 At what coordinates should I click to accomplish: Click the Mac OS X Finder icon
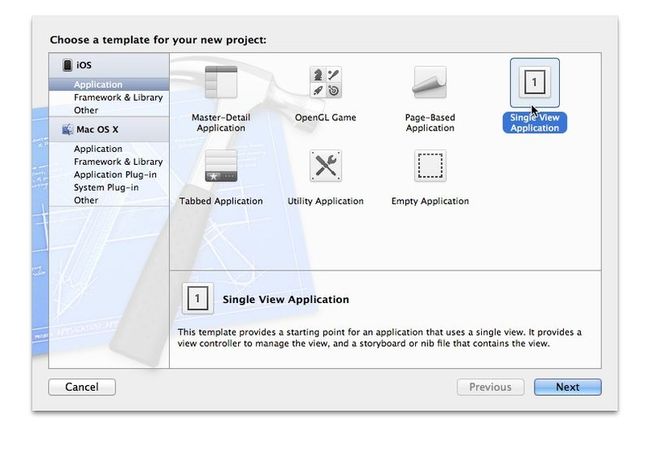(x=67, y=129)
